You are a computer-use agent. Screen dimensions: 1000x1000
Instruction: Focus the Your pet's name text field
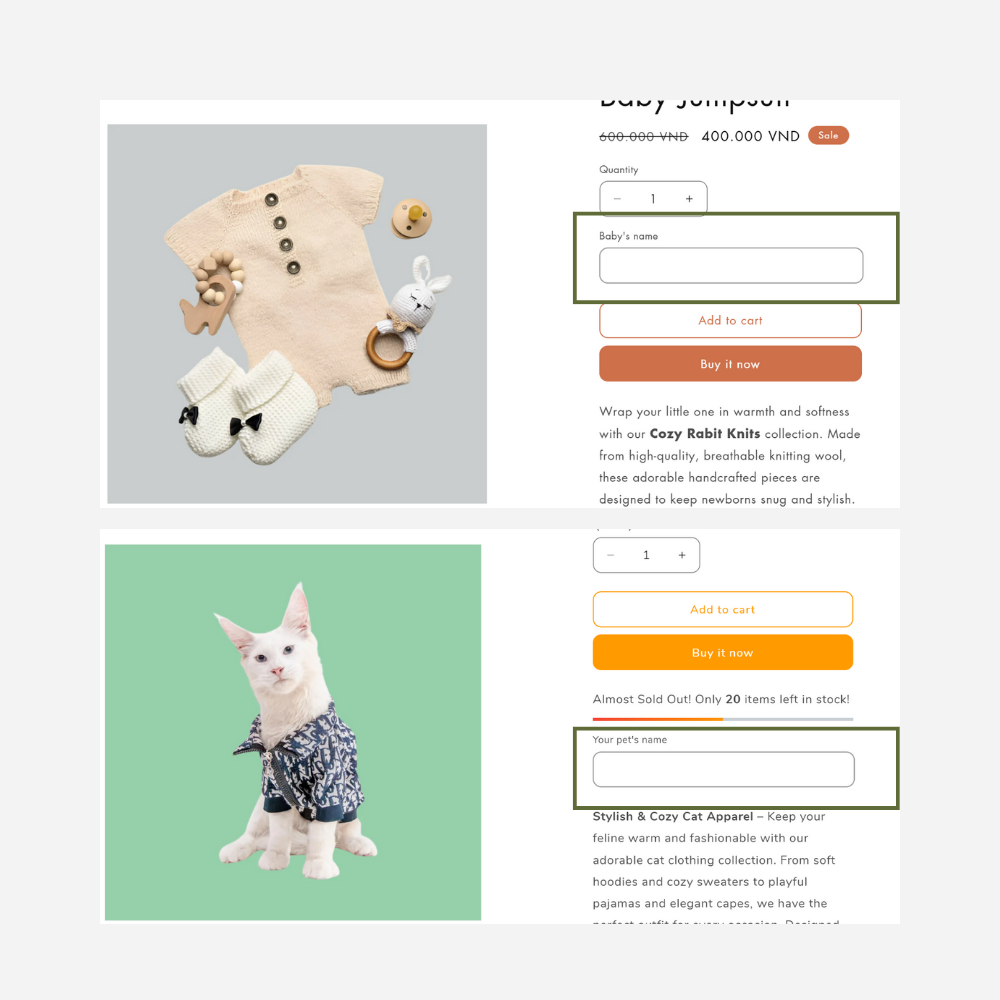pyautogui.click(x=723, y=769)
